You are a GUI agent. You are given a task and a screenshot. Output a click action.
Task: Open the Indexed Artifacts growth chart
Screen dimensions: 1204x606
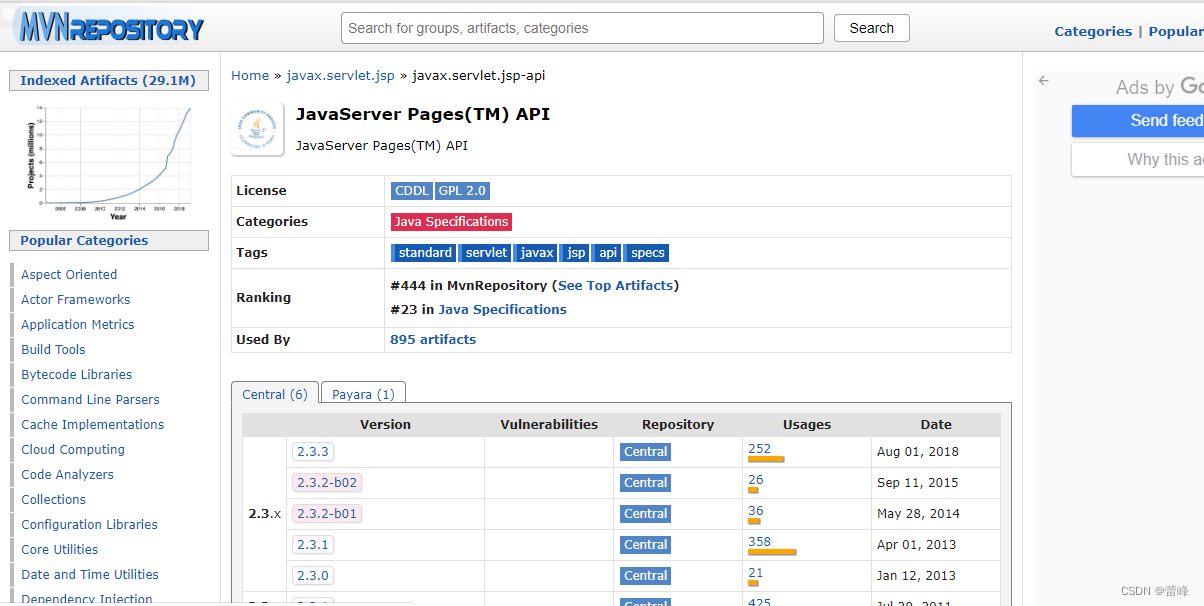tap(108, 163)
